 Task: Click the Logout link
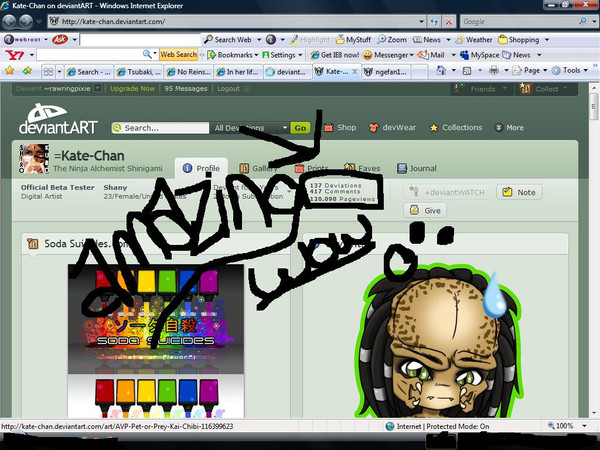pyautogui.click(x=228, y=88)
